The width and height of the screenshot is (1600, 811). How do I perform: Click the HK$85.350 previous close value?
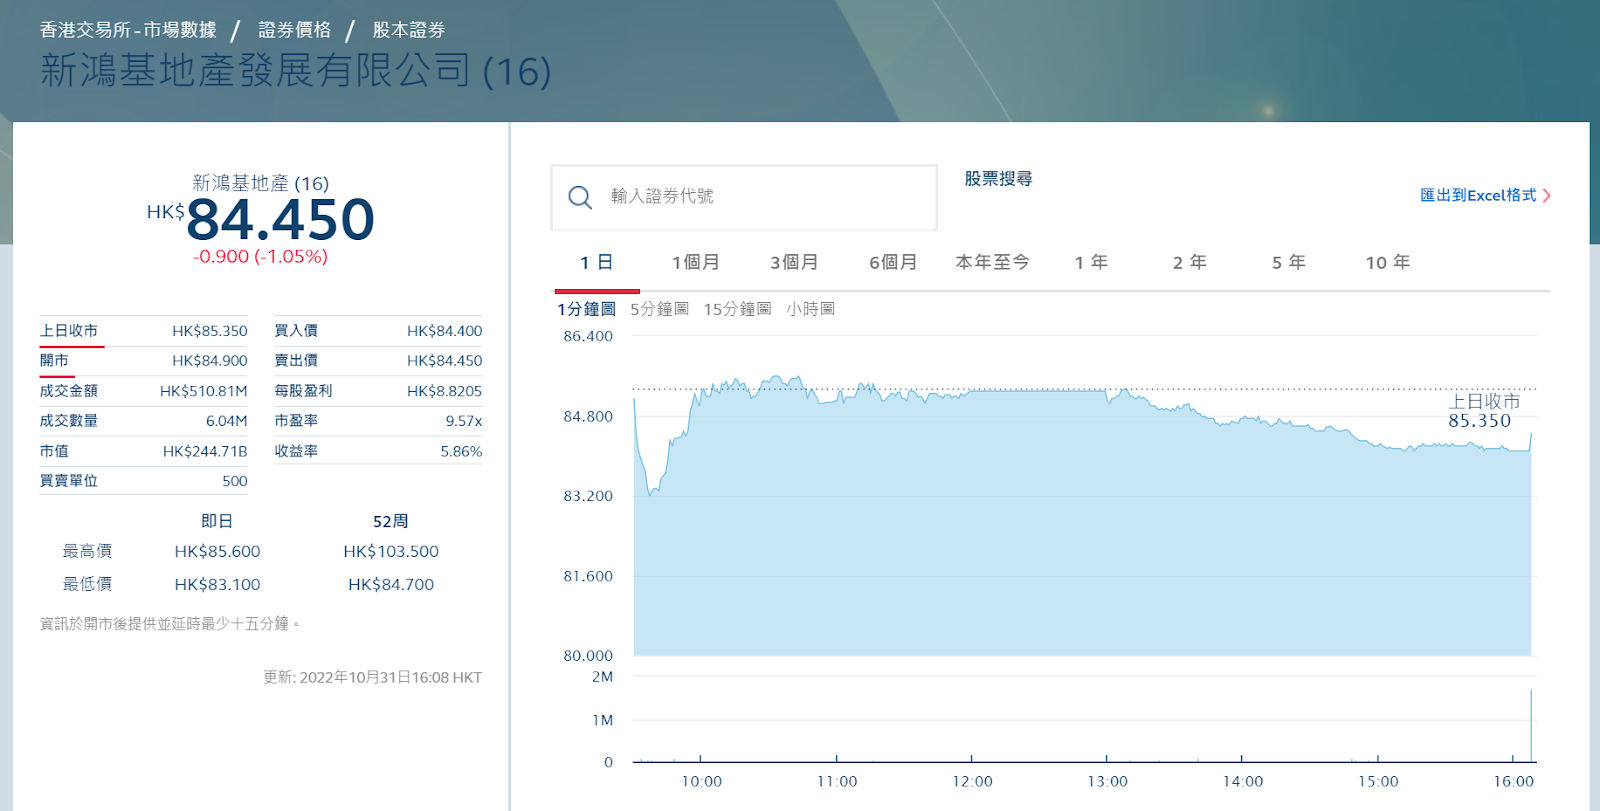(x=209, y=331)
